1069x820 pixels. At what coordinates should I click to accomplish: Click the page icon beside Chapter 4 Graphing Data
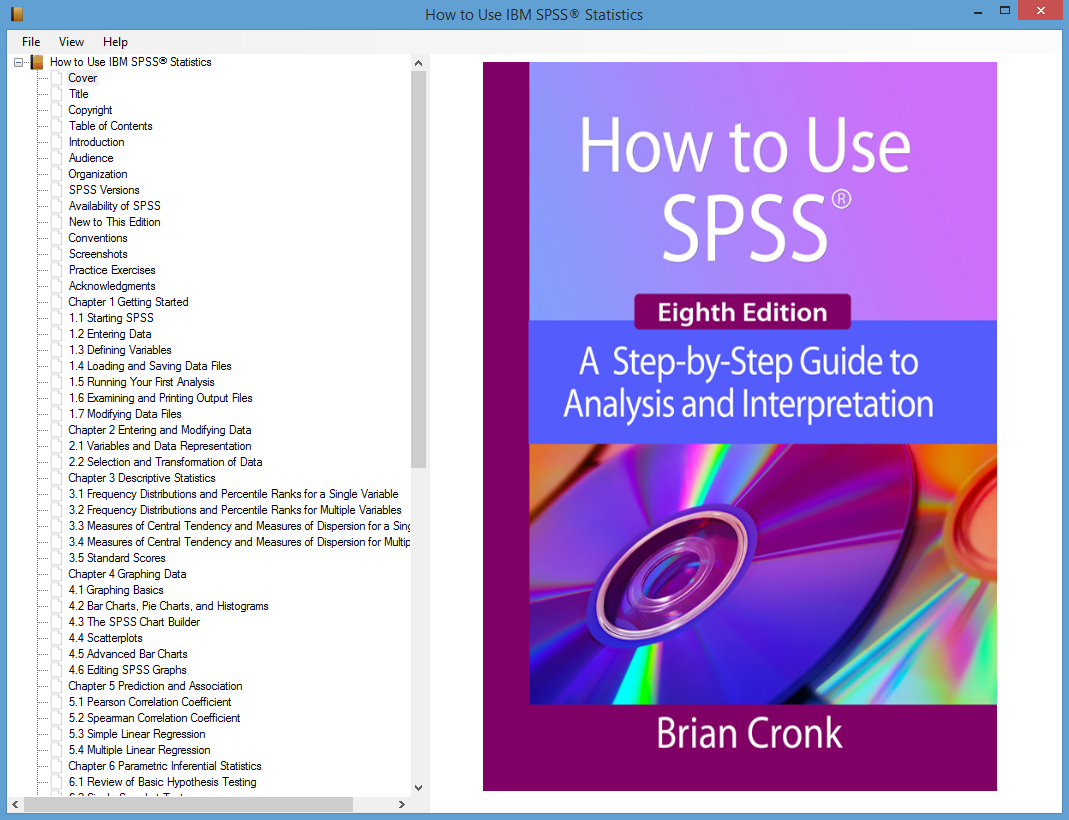click(x=57, y=574)
